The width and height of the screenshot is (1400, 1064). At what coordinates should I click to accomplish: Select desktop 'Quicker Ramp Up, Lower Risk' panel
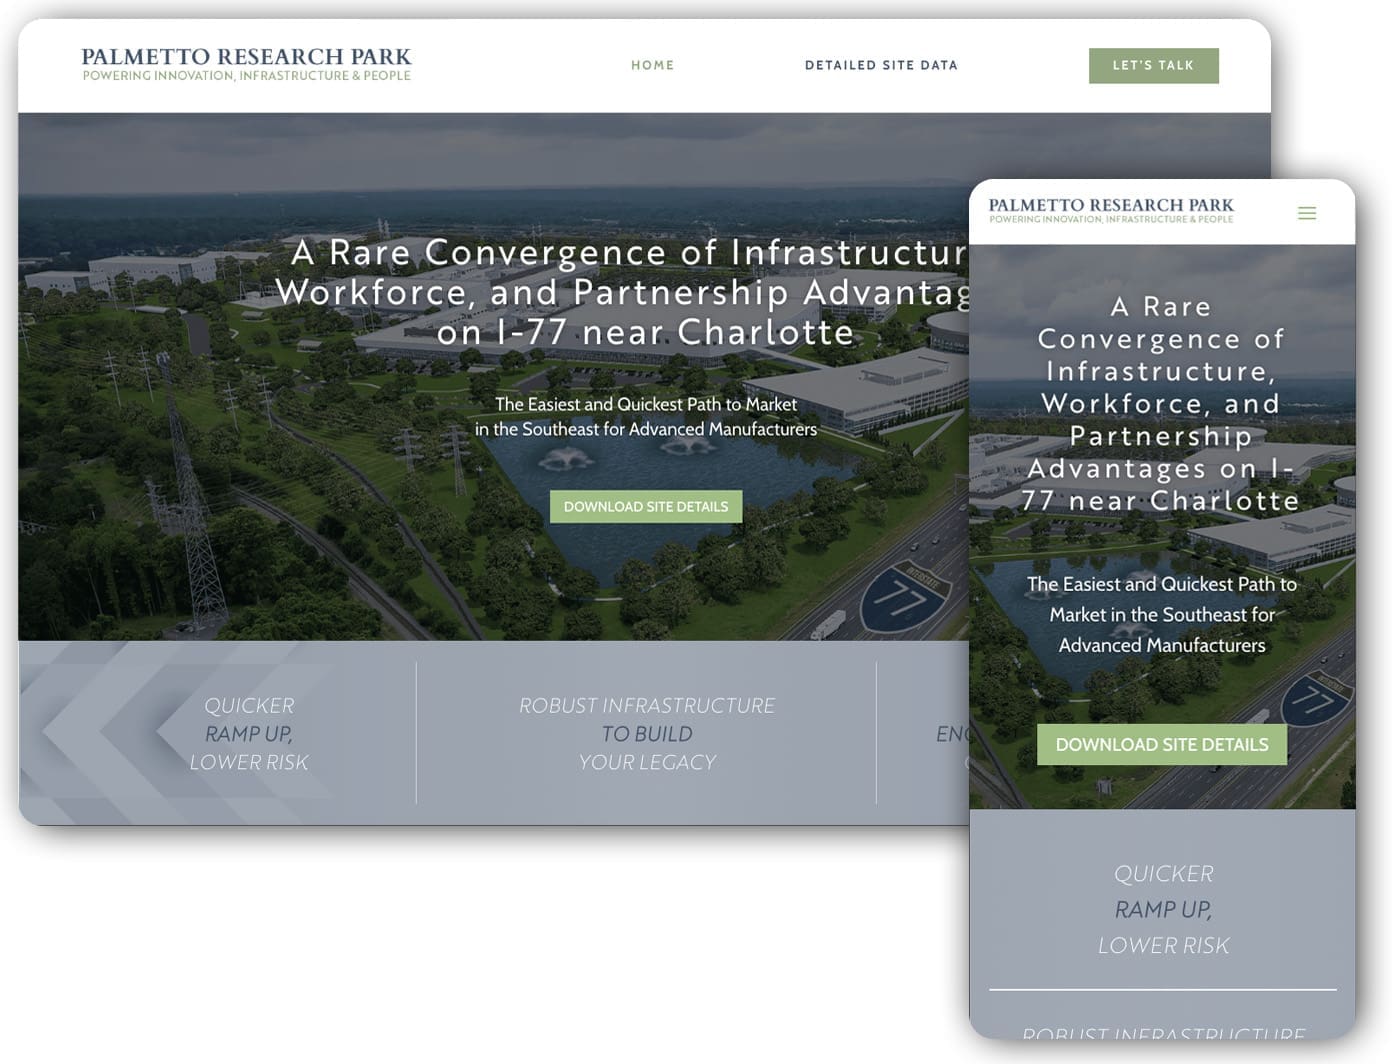(x=249, y=734)
